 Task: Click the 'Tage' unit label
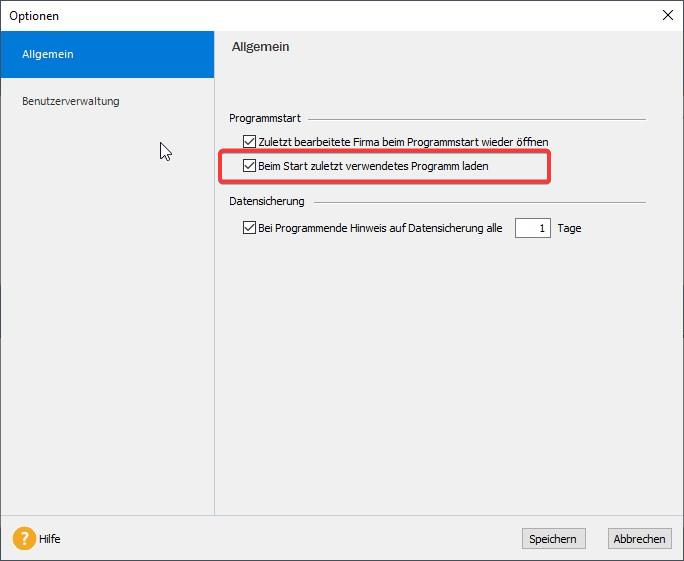(x=569, y=228)
